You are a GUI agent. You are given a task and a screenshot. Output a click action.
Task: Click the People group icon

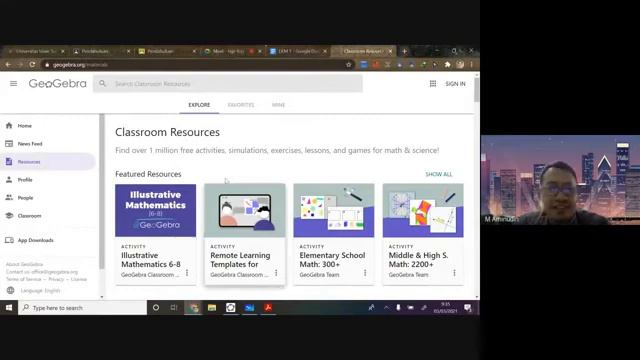click(9, 198)
